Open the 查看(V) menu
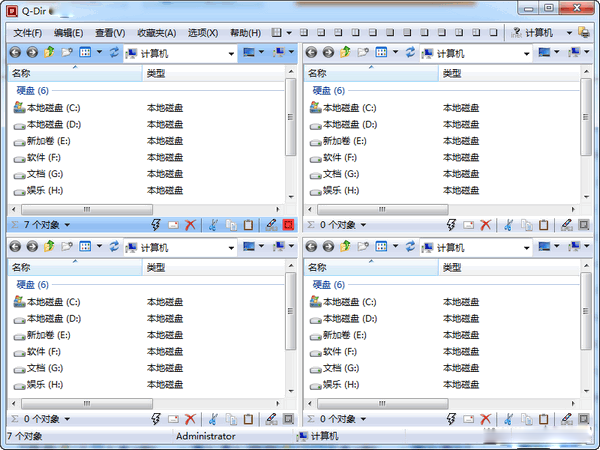The image size is (600, 450). click(110, 33)
